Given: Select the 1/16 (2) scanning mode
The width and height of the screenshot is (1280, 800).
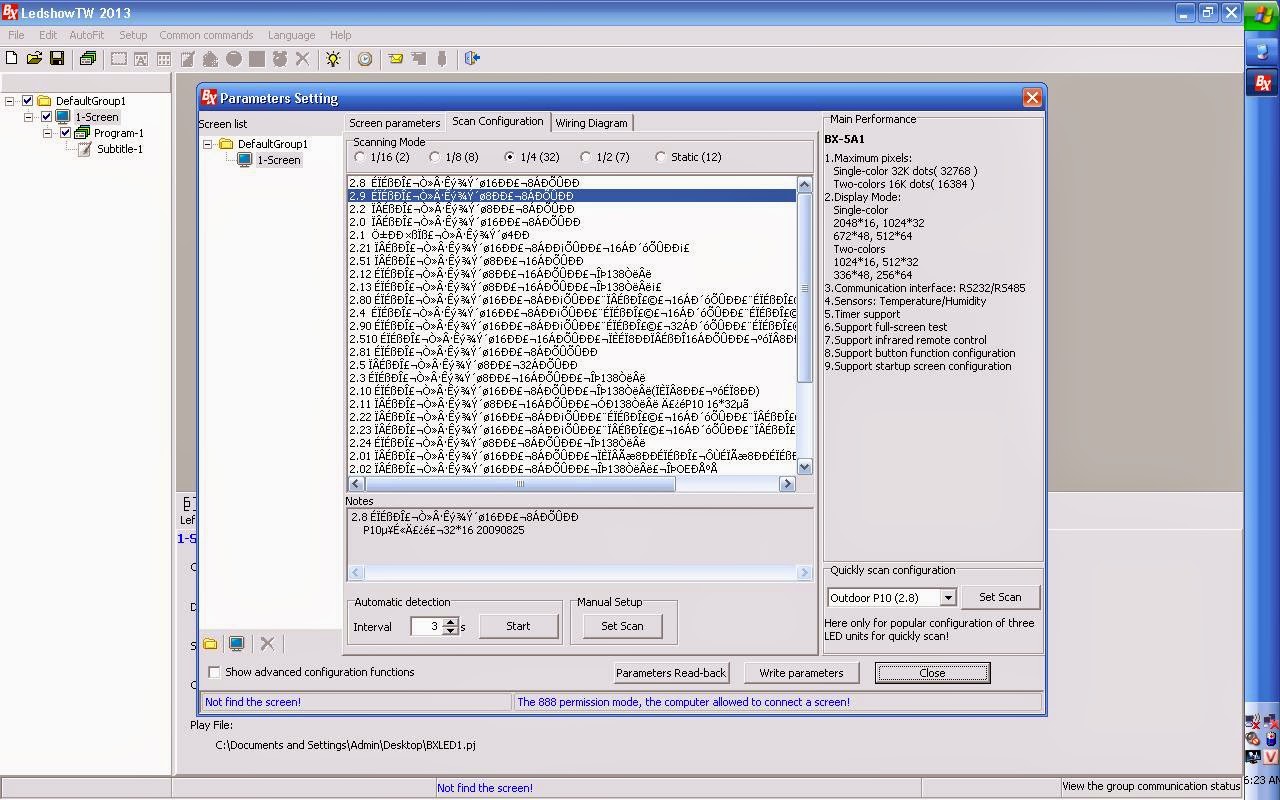Looking at the screenshot, I should 360,157.
